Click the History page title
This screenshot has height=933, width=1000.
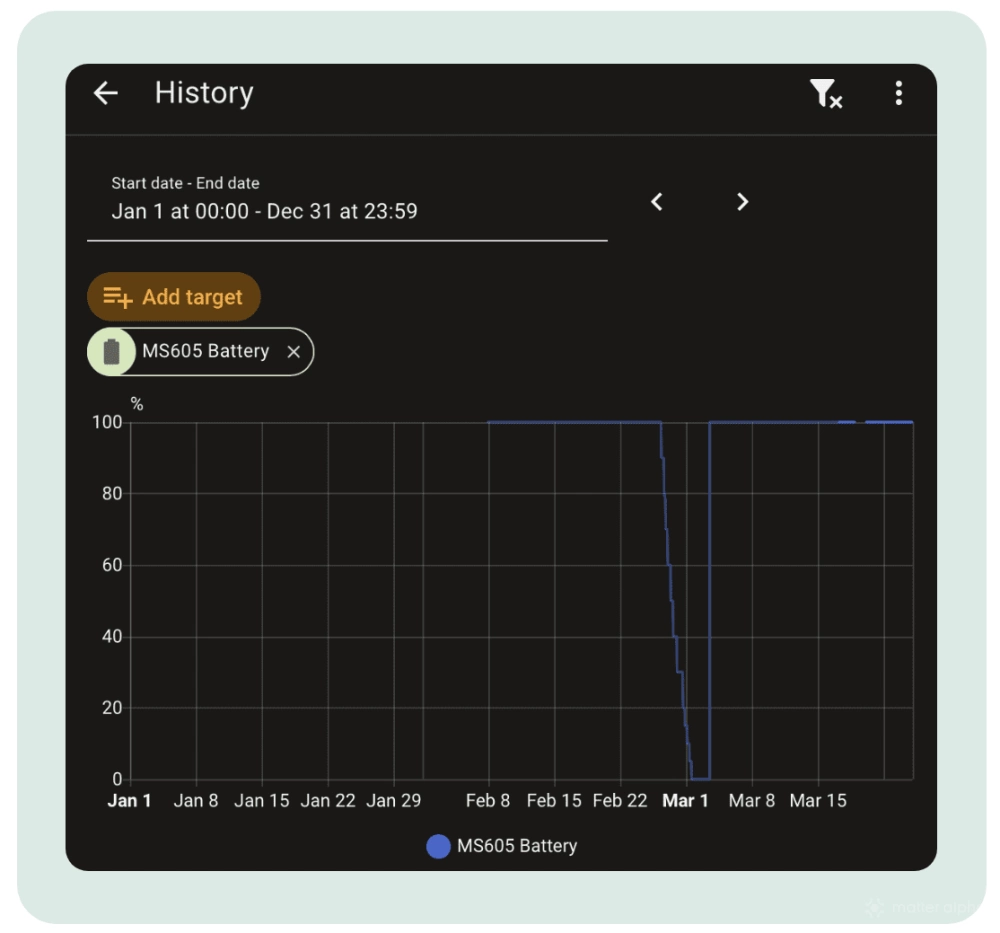[x=204, y=93]
